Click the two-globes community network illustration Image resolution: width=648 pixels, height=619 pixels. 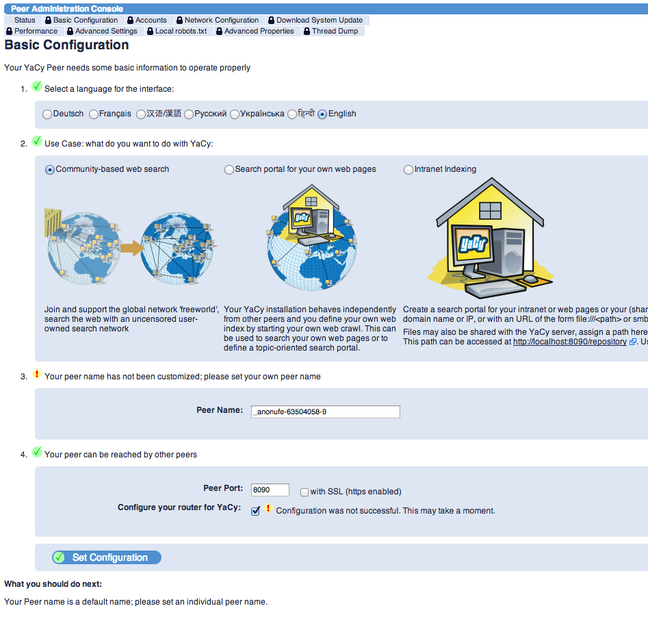[131, 248]
